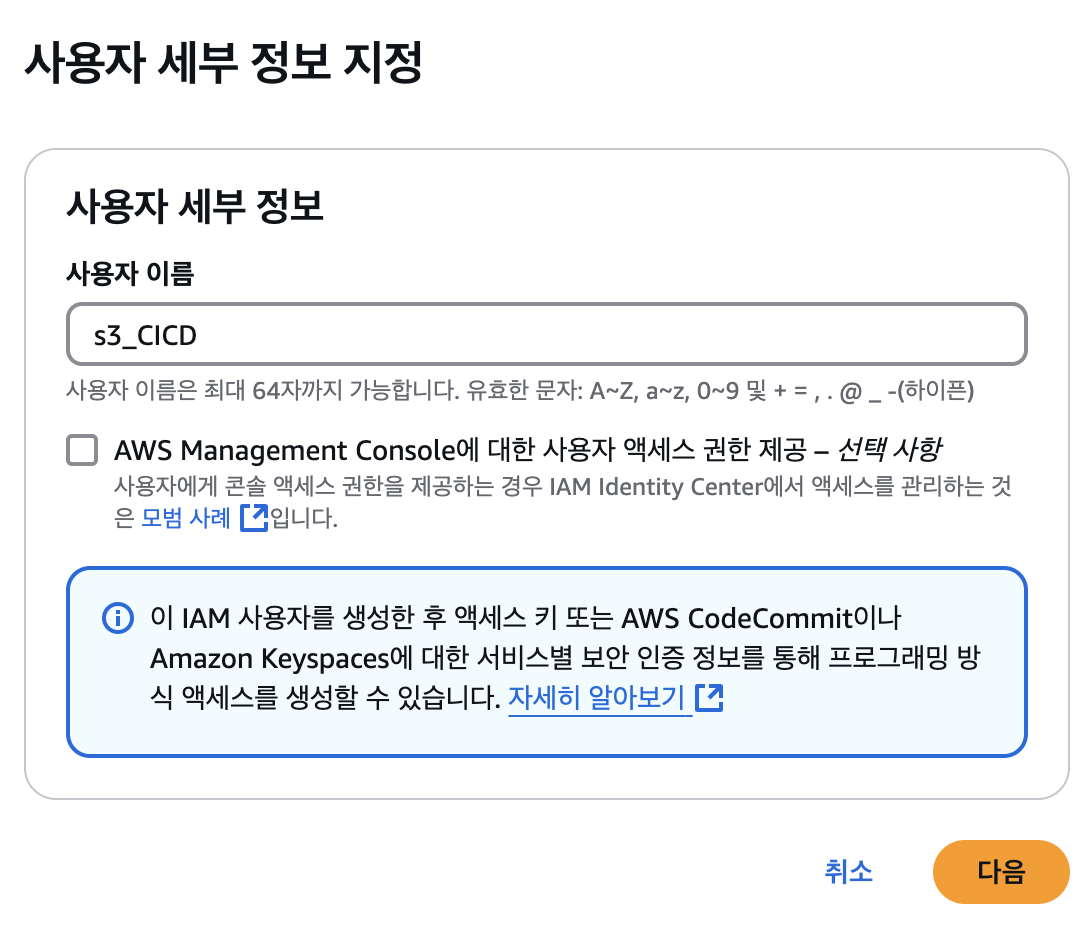The width and height of the screenshot is (1088, 926).
Task: Open the 자세히 알아보기 link
Action: click(597, 697)
